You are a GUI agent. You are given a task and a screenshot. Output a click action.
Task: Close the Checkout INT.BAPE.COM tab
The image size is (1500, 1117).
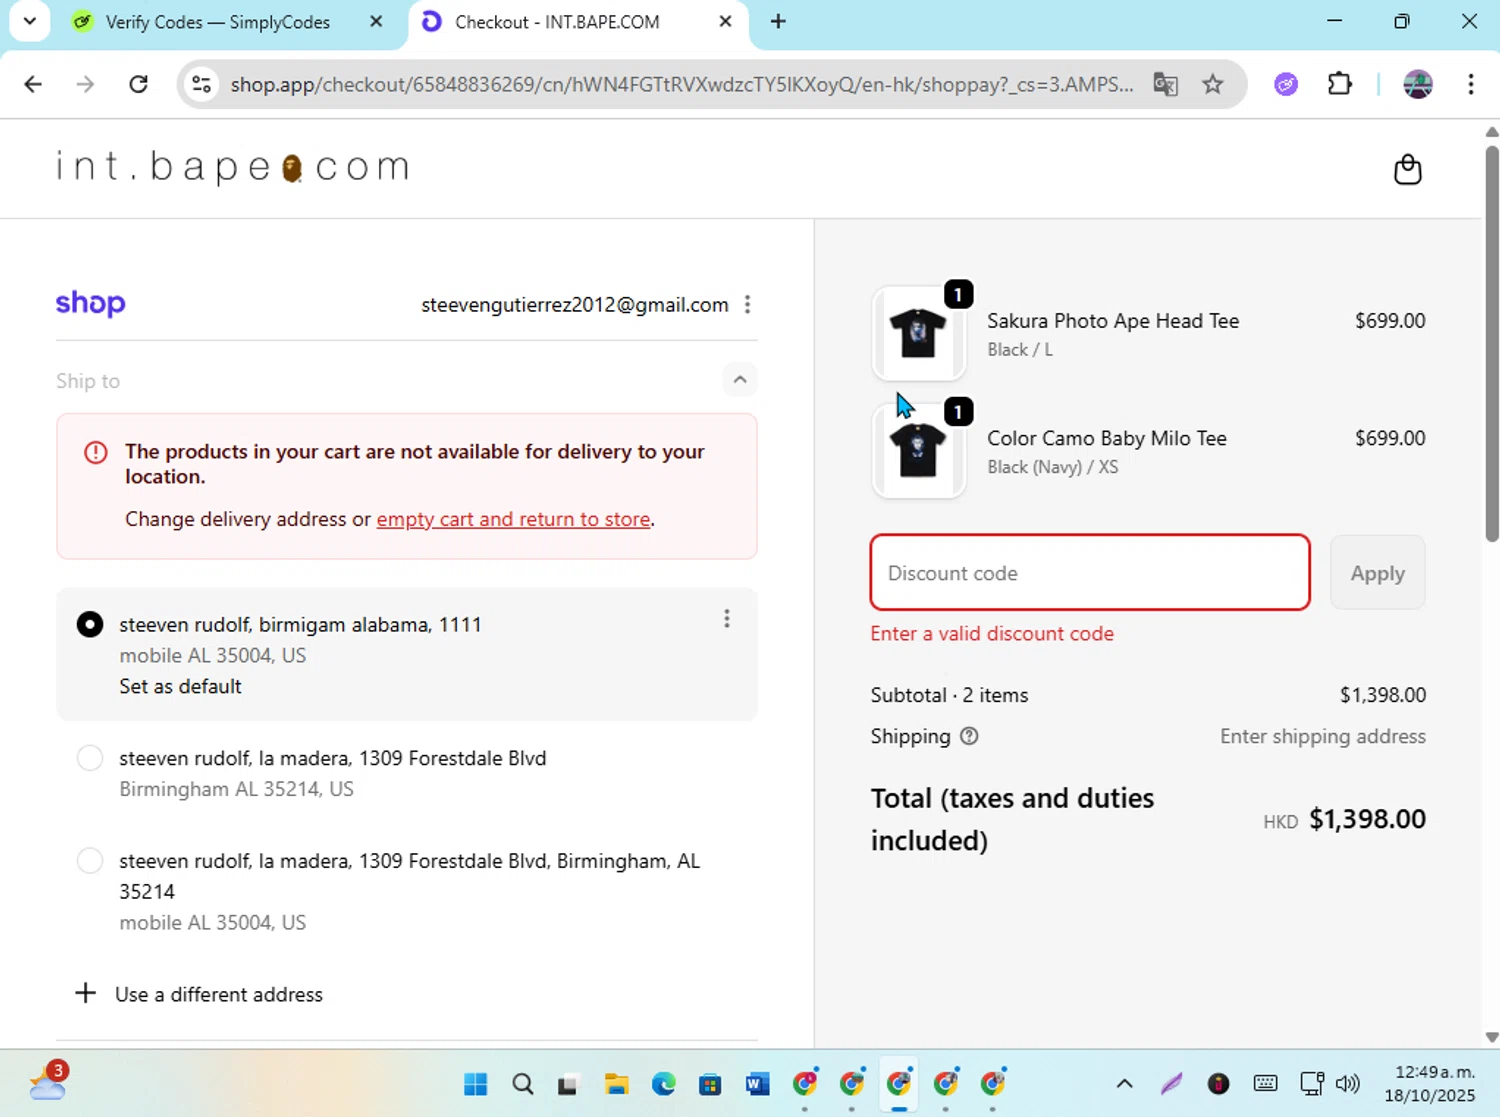(x=725, y=21)
